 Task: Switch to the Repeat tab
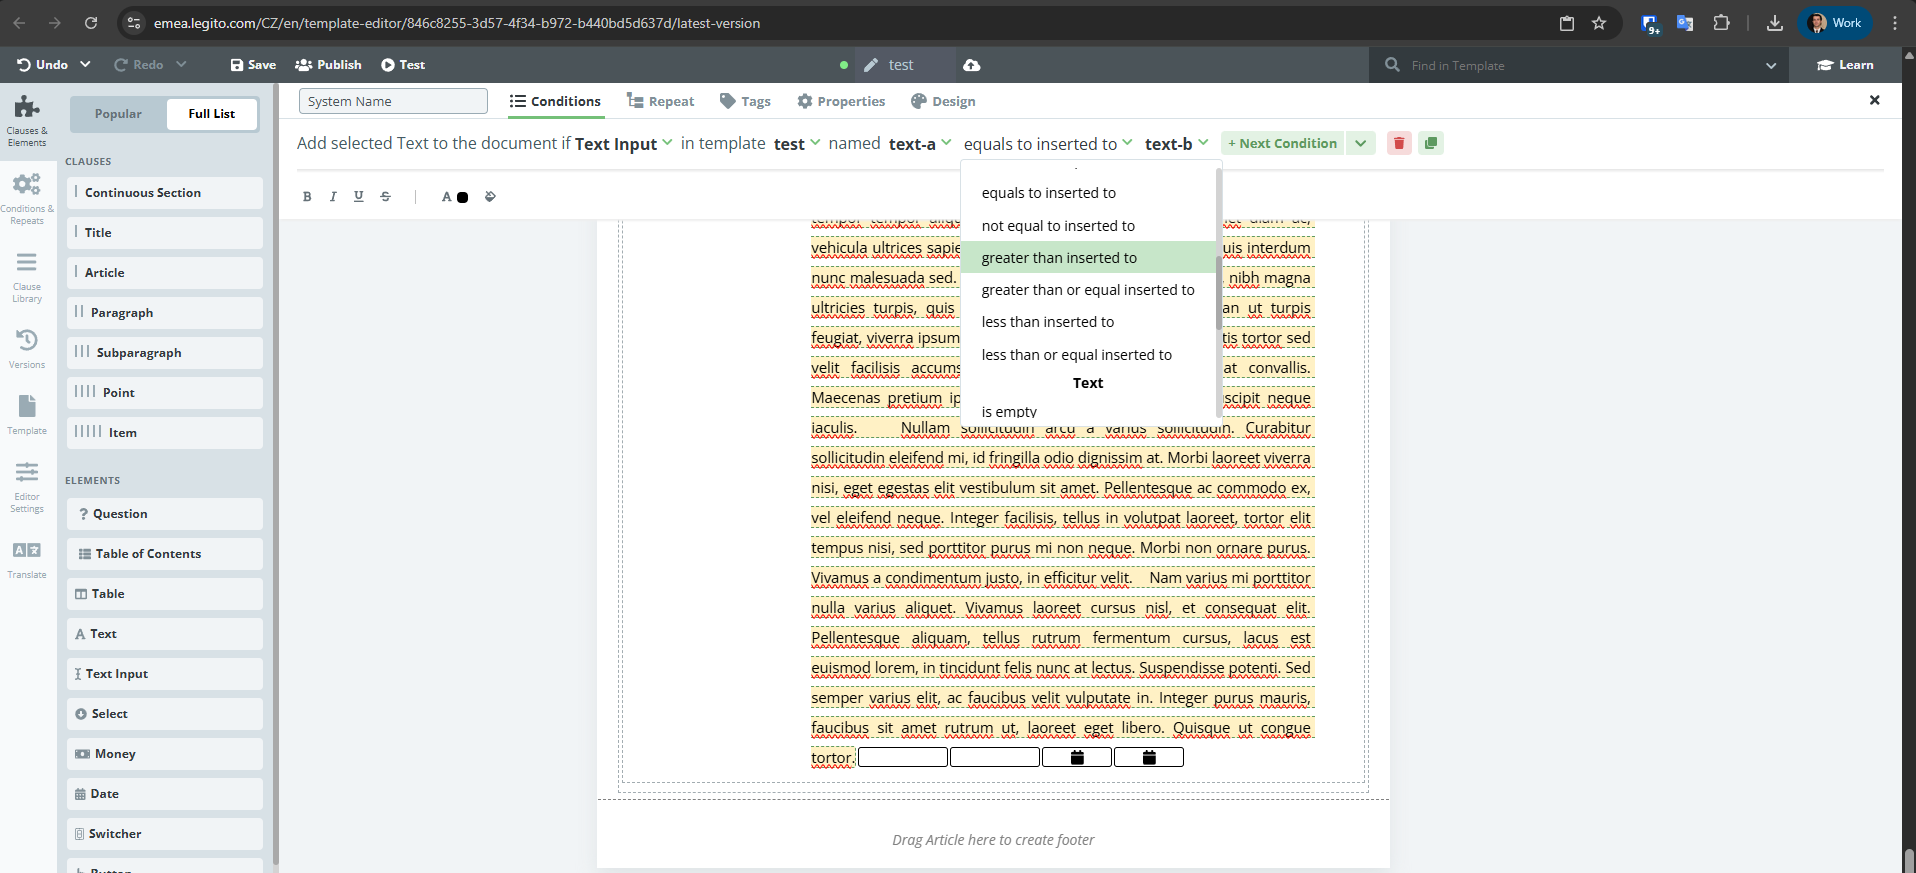[x=660, y=101]
